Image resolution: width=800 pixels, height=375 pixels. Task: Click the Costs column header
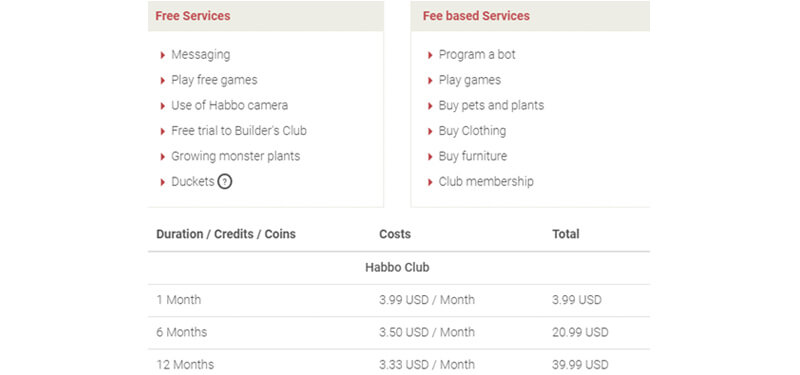(x=395, y=234)
